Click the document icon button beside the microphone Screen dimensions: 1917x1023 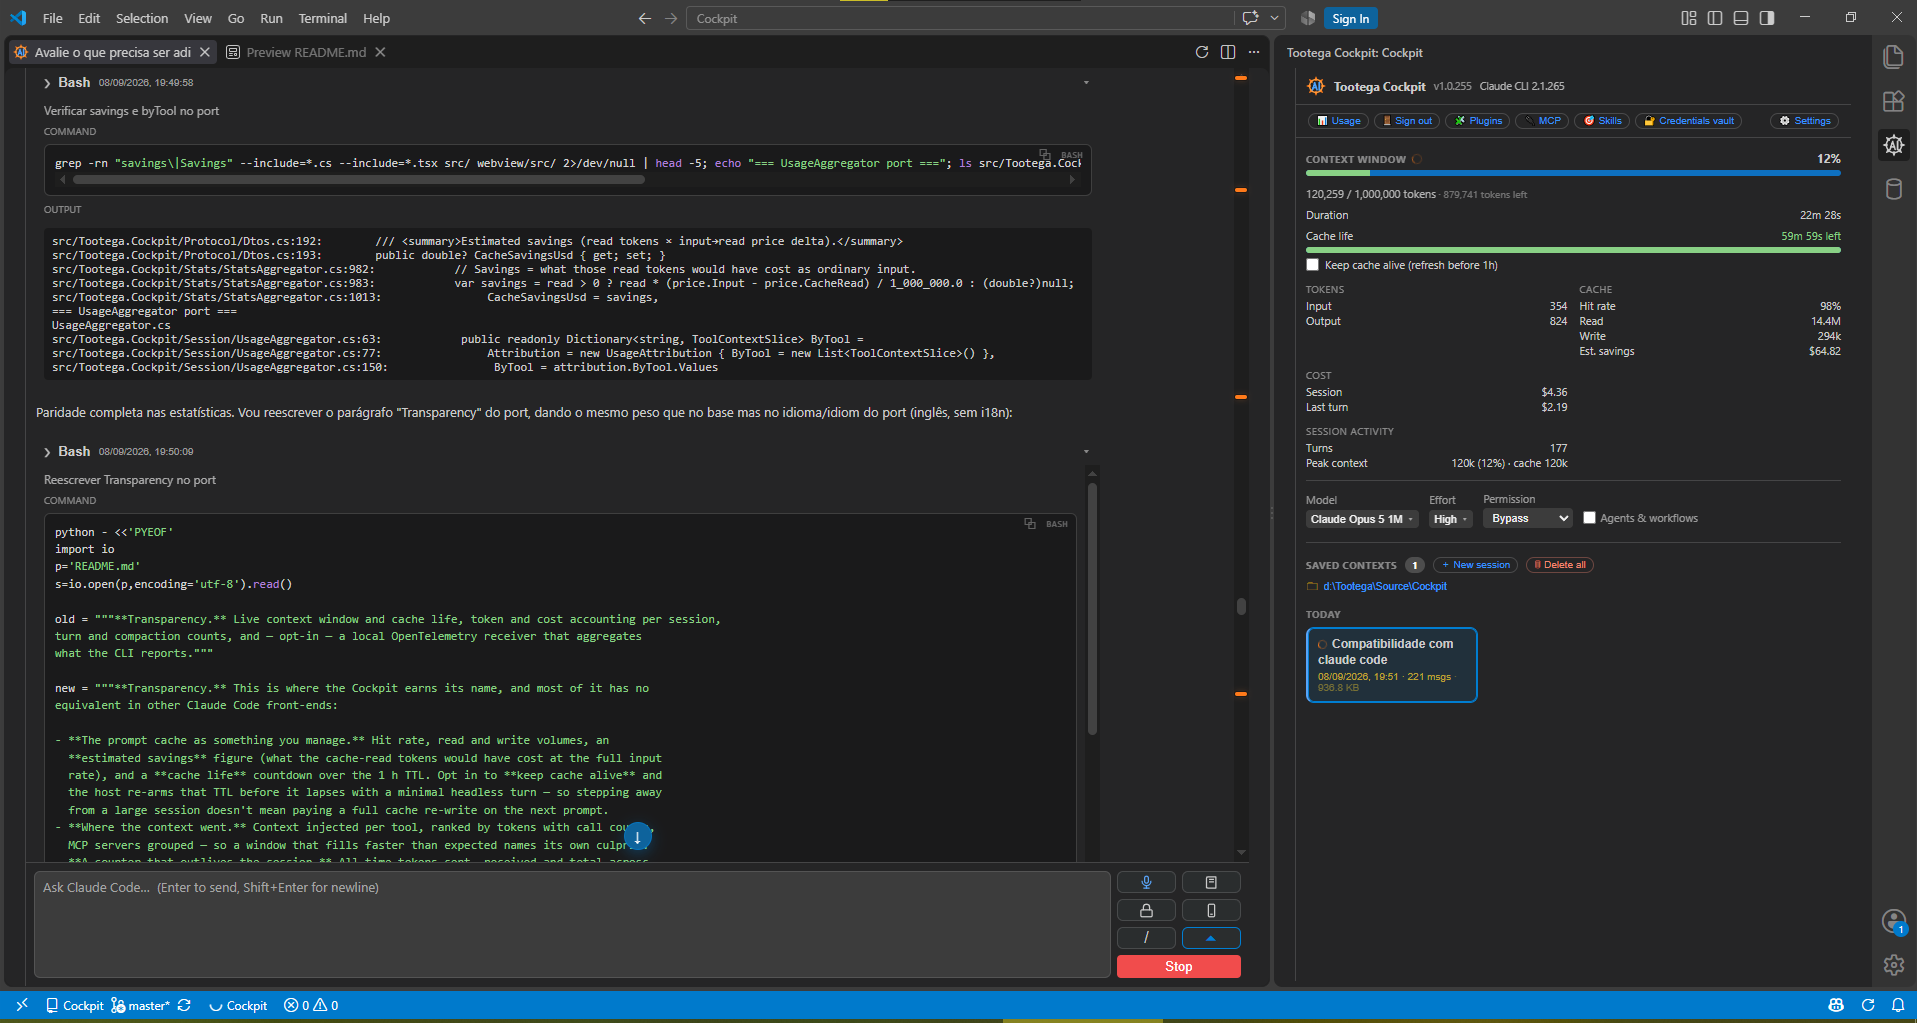(1211, 882)
